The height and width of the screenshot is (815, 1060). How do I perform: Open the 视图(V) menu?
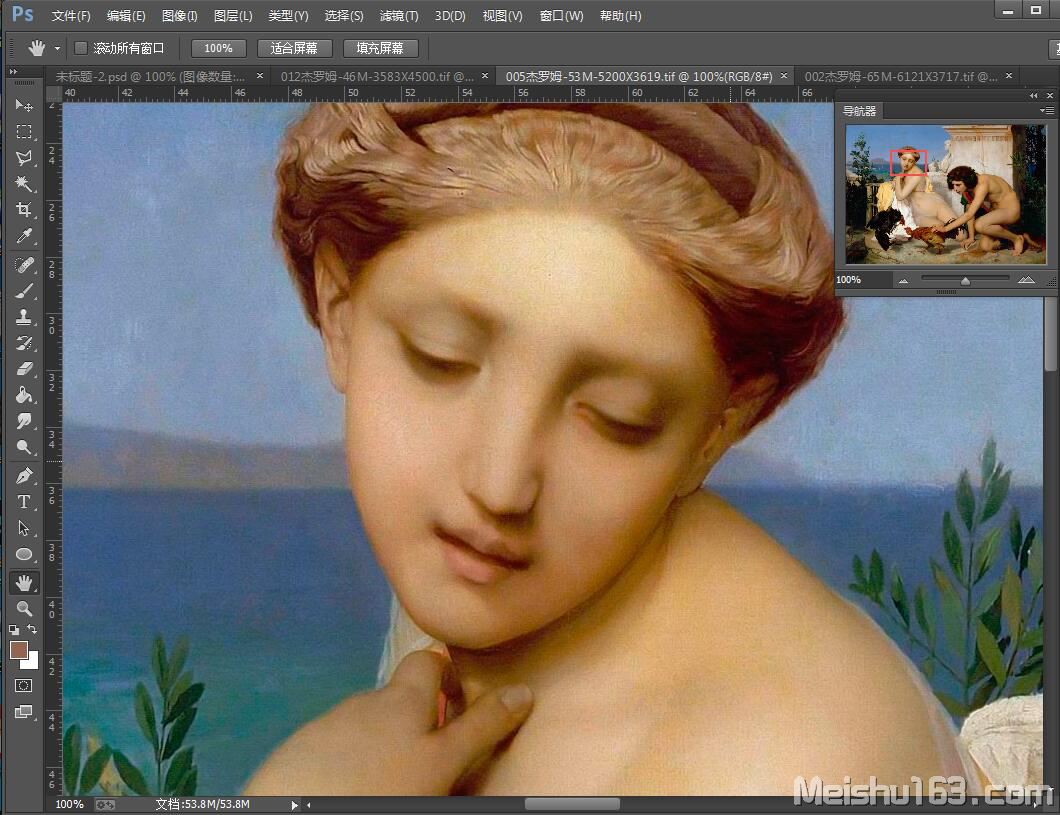point(502,16)
